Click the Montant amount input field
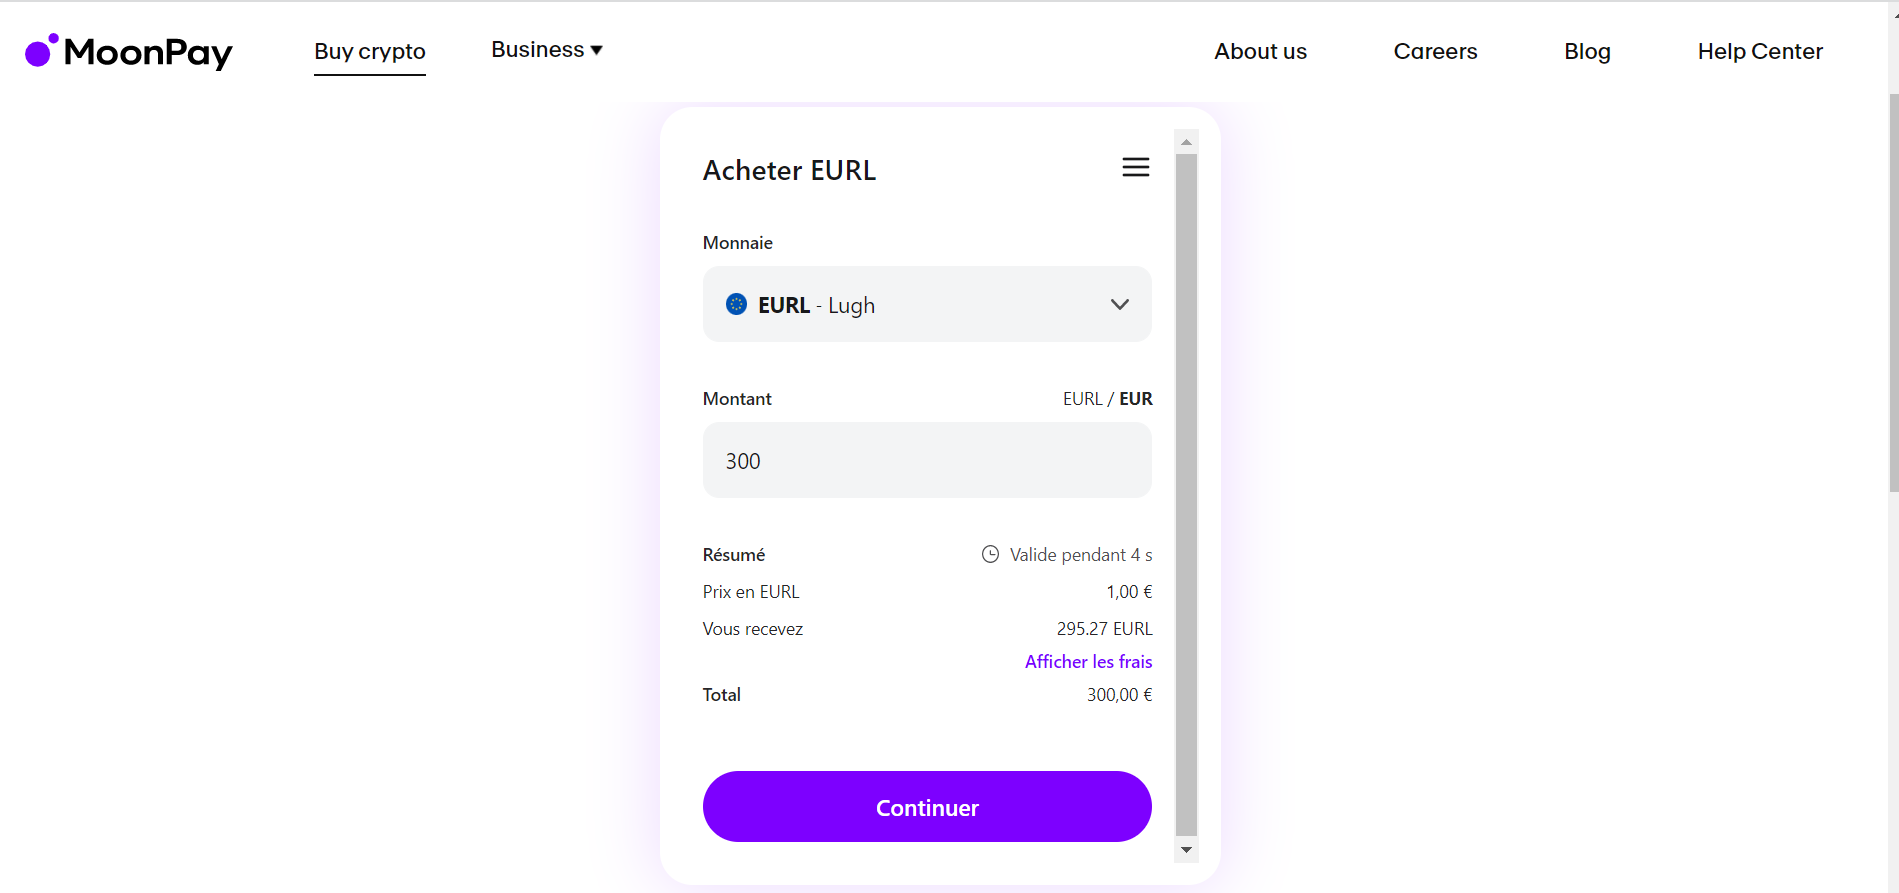 pos(926,460)
